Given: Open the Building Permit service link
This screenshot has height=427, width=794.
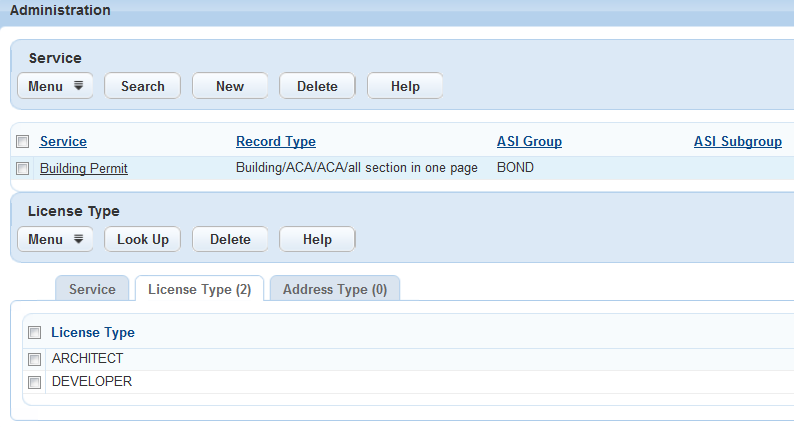Looking at the screenshot, I should [x=84, y=168].
